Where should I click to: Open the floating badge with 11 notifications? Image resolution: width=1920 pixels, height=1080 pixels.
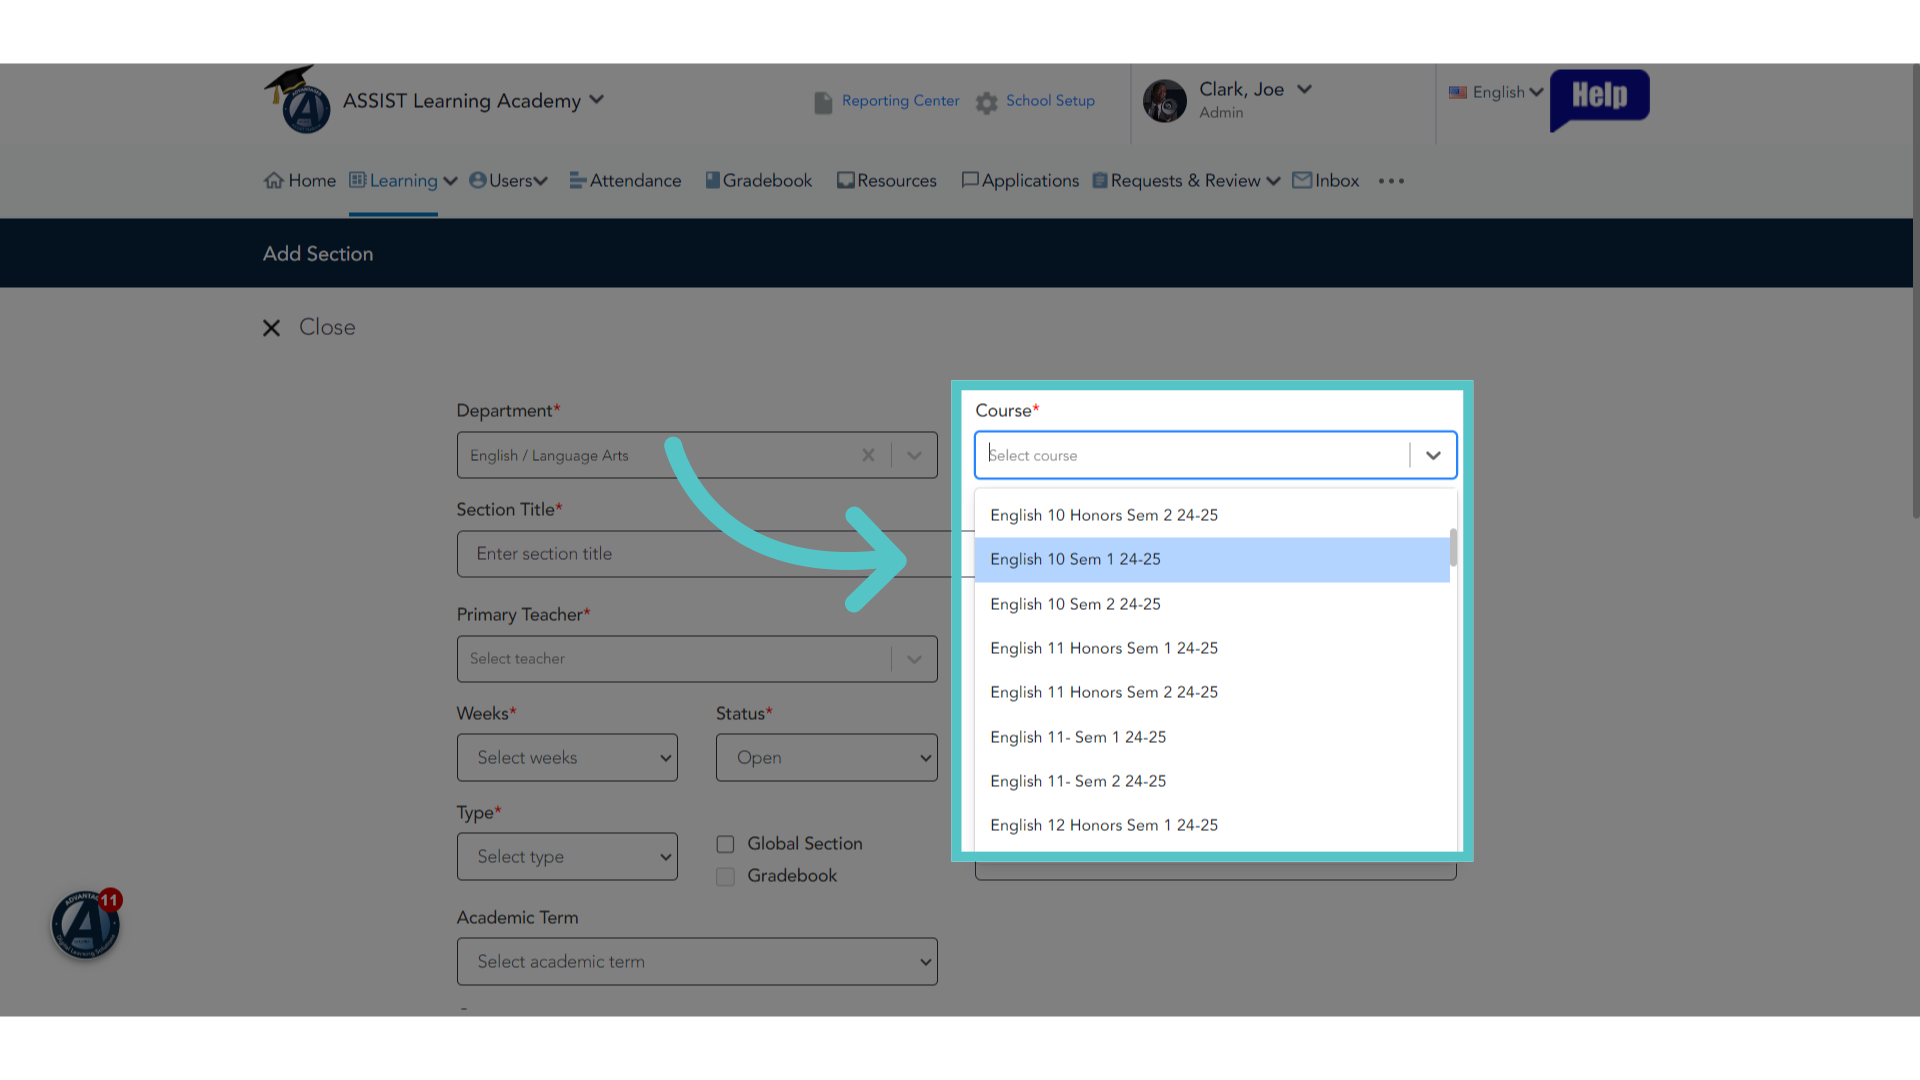pos(86,924)
